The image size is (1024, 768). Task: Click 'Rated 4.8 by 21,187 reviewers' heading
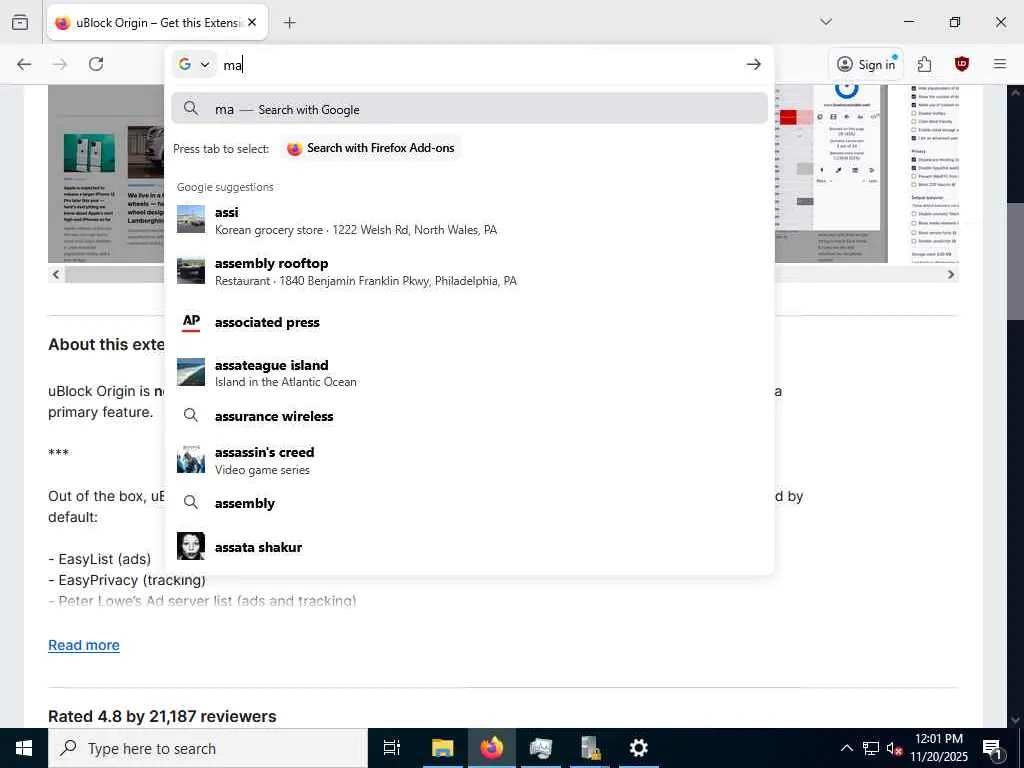[x=162, y=716]
